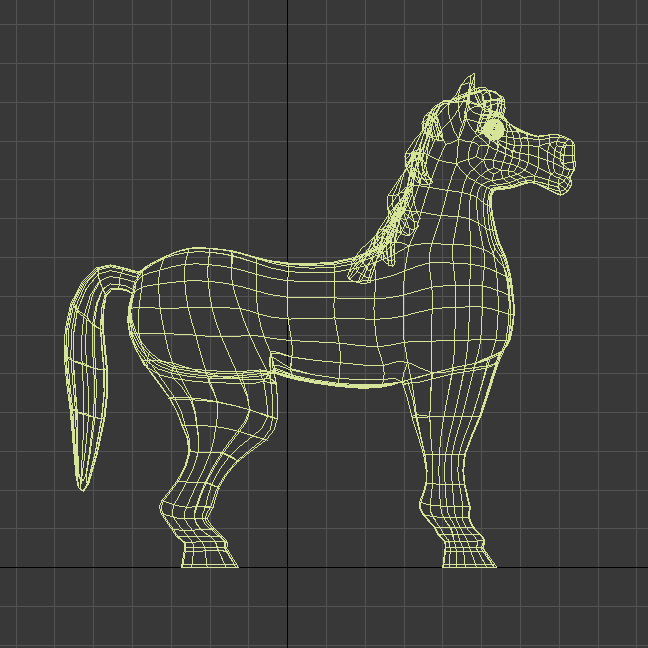
Task: Click the horse's eye on the wireframe
Action: [493, 129]
